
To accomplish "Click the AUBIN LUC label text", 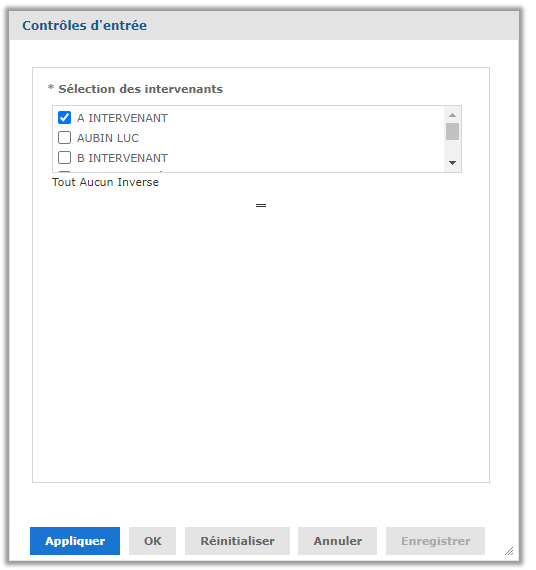I will click(108, 138).
